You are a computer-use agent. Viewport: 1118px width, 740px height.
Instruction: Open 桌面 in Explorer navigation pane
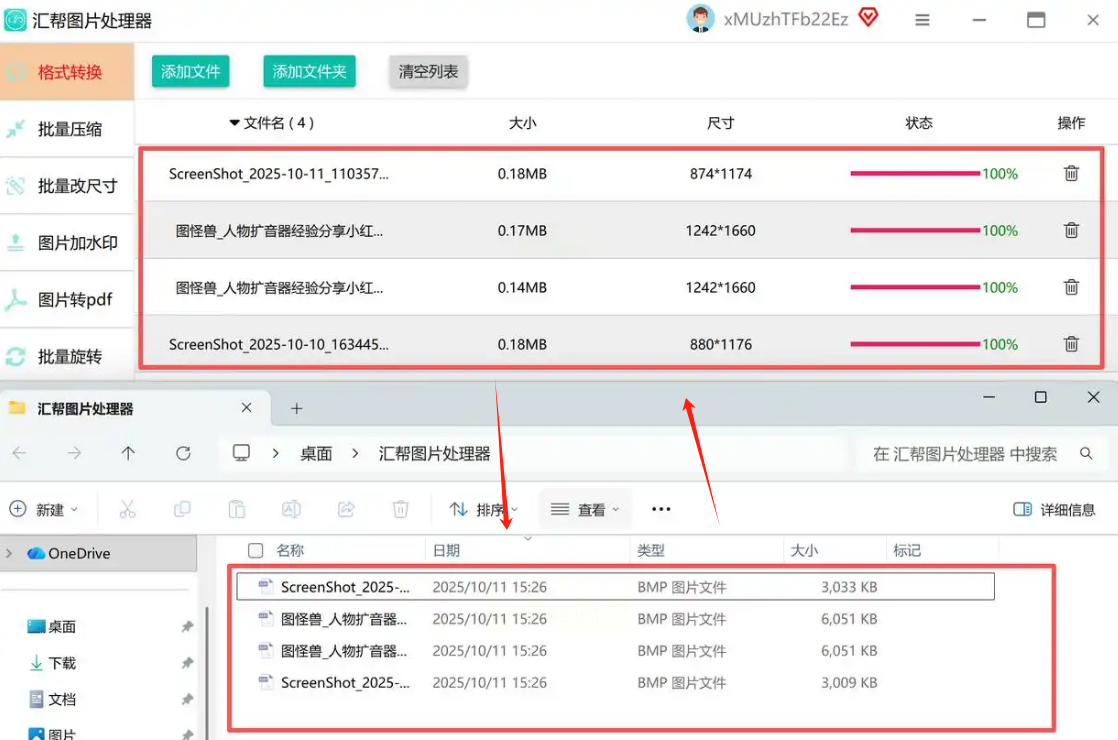51,627
